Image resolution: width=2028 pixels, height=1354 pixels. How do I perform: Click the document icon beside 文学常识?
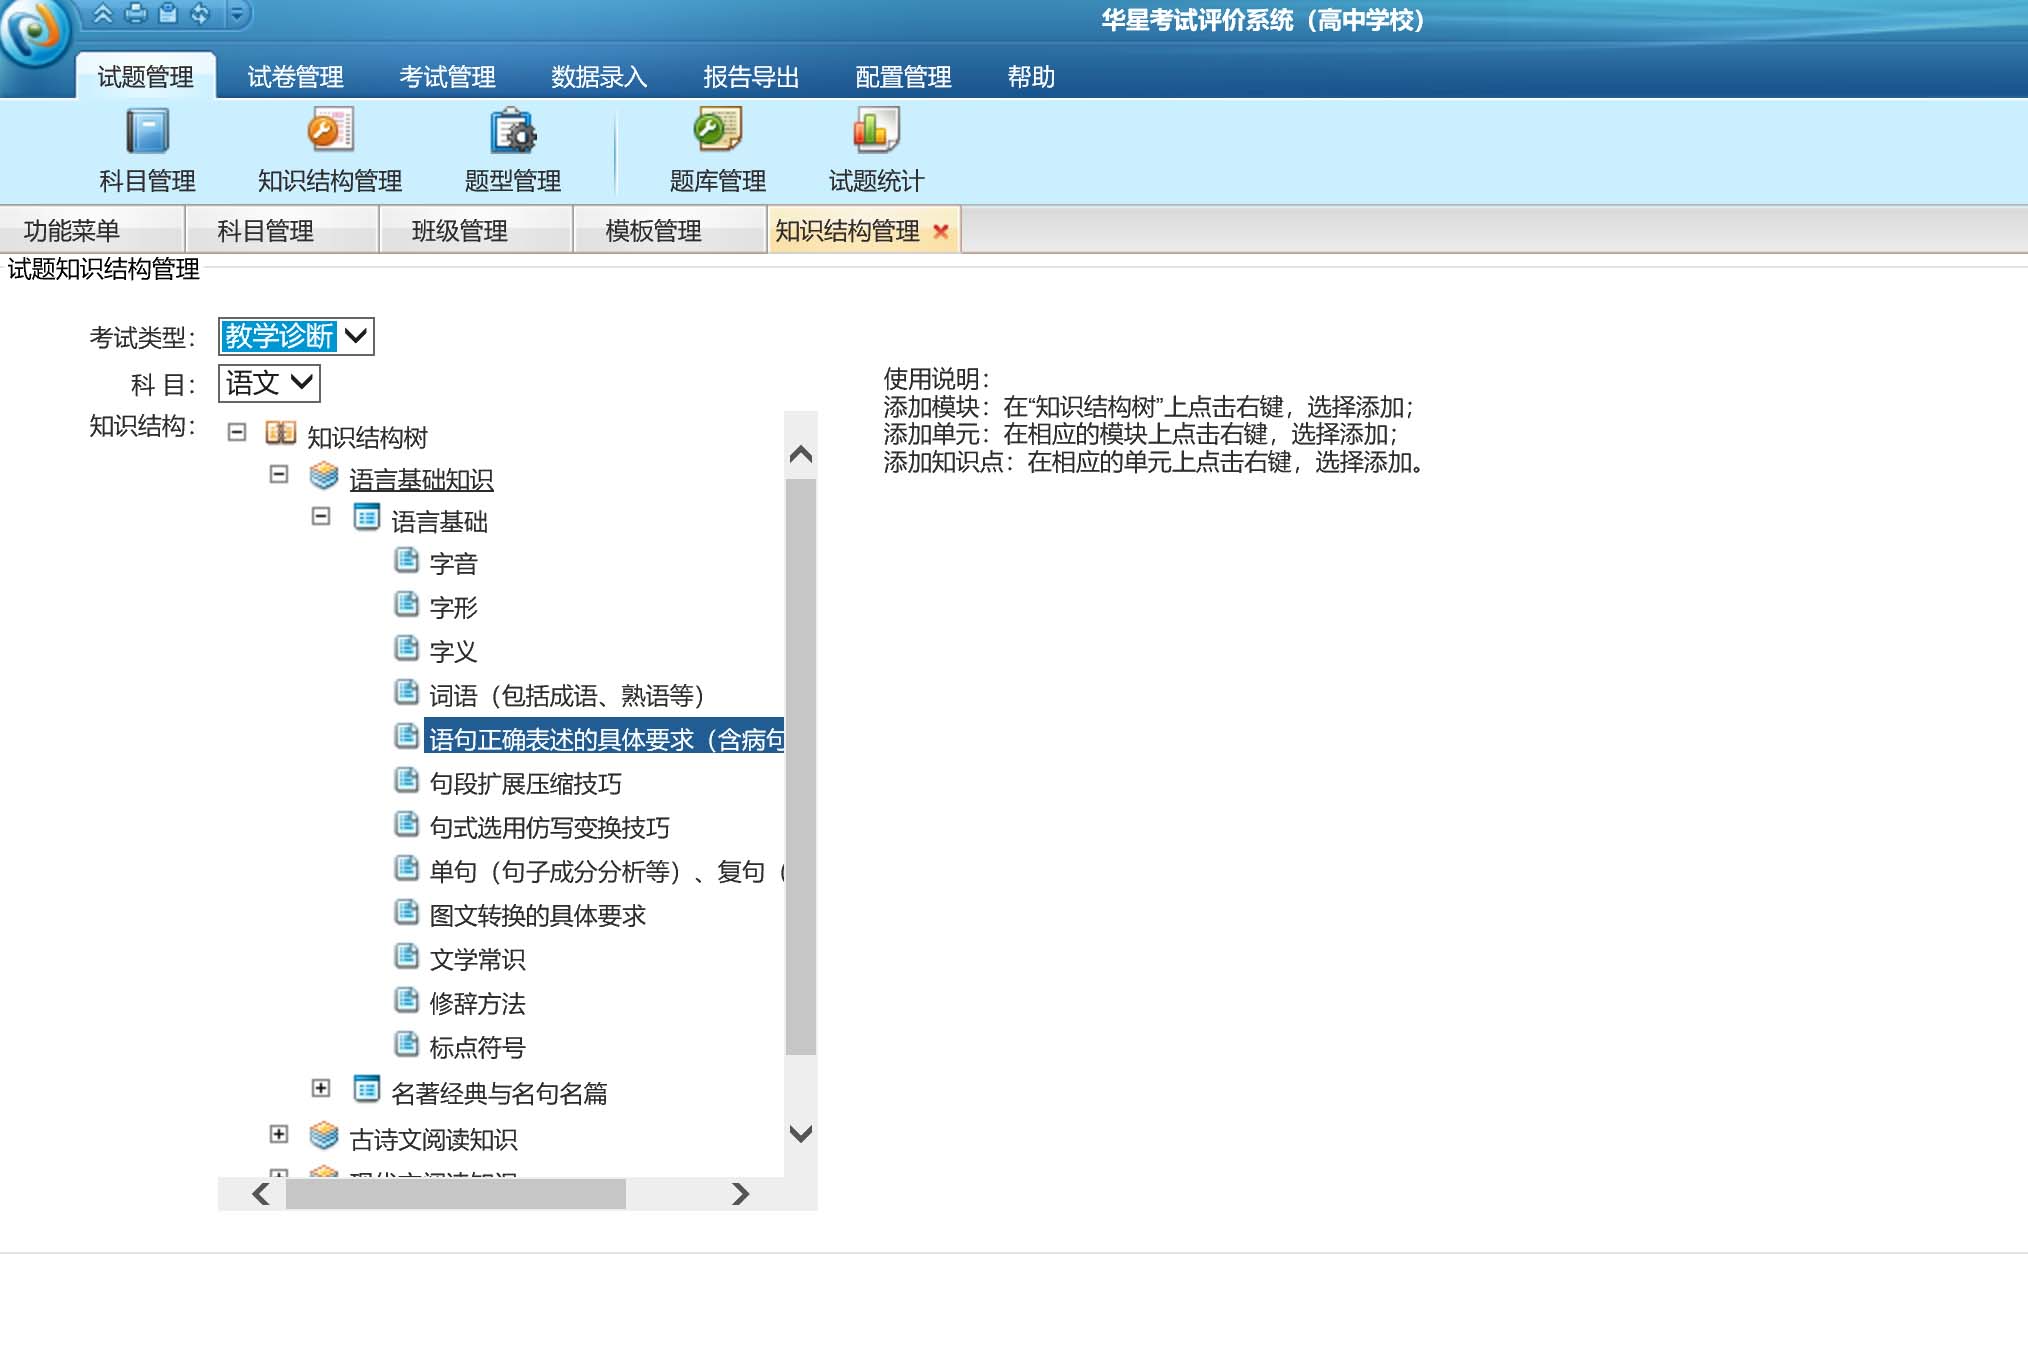coord(406,956)
